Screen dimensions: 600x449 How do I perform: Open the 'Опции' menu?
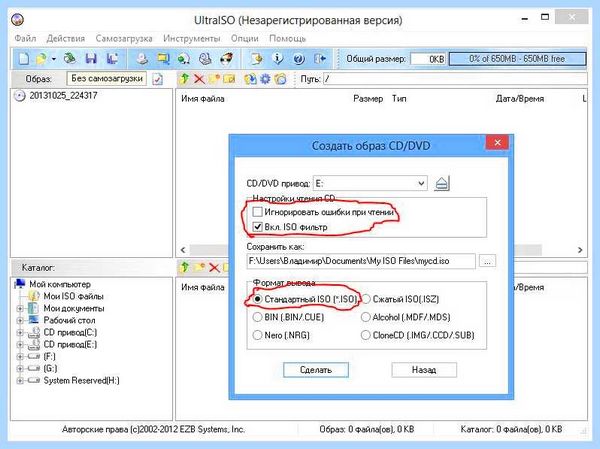[x=245, y=39]
